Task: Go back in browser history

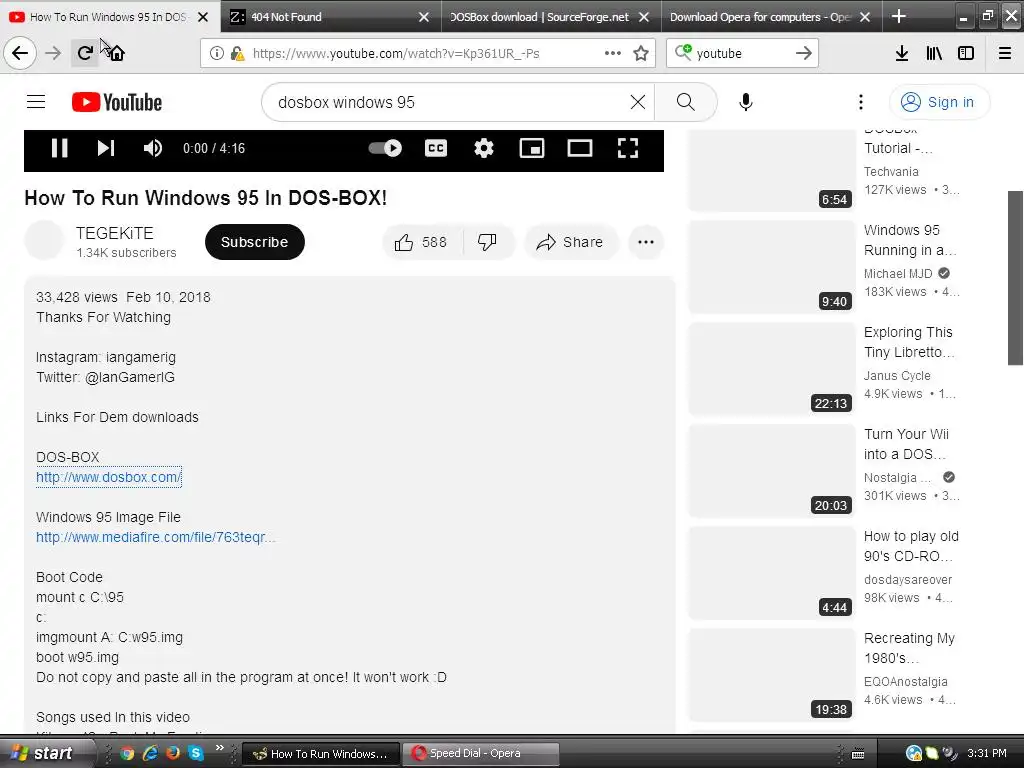Action: point(20,53)
